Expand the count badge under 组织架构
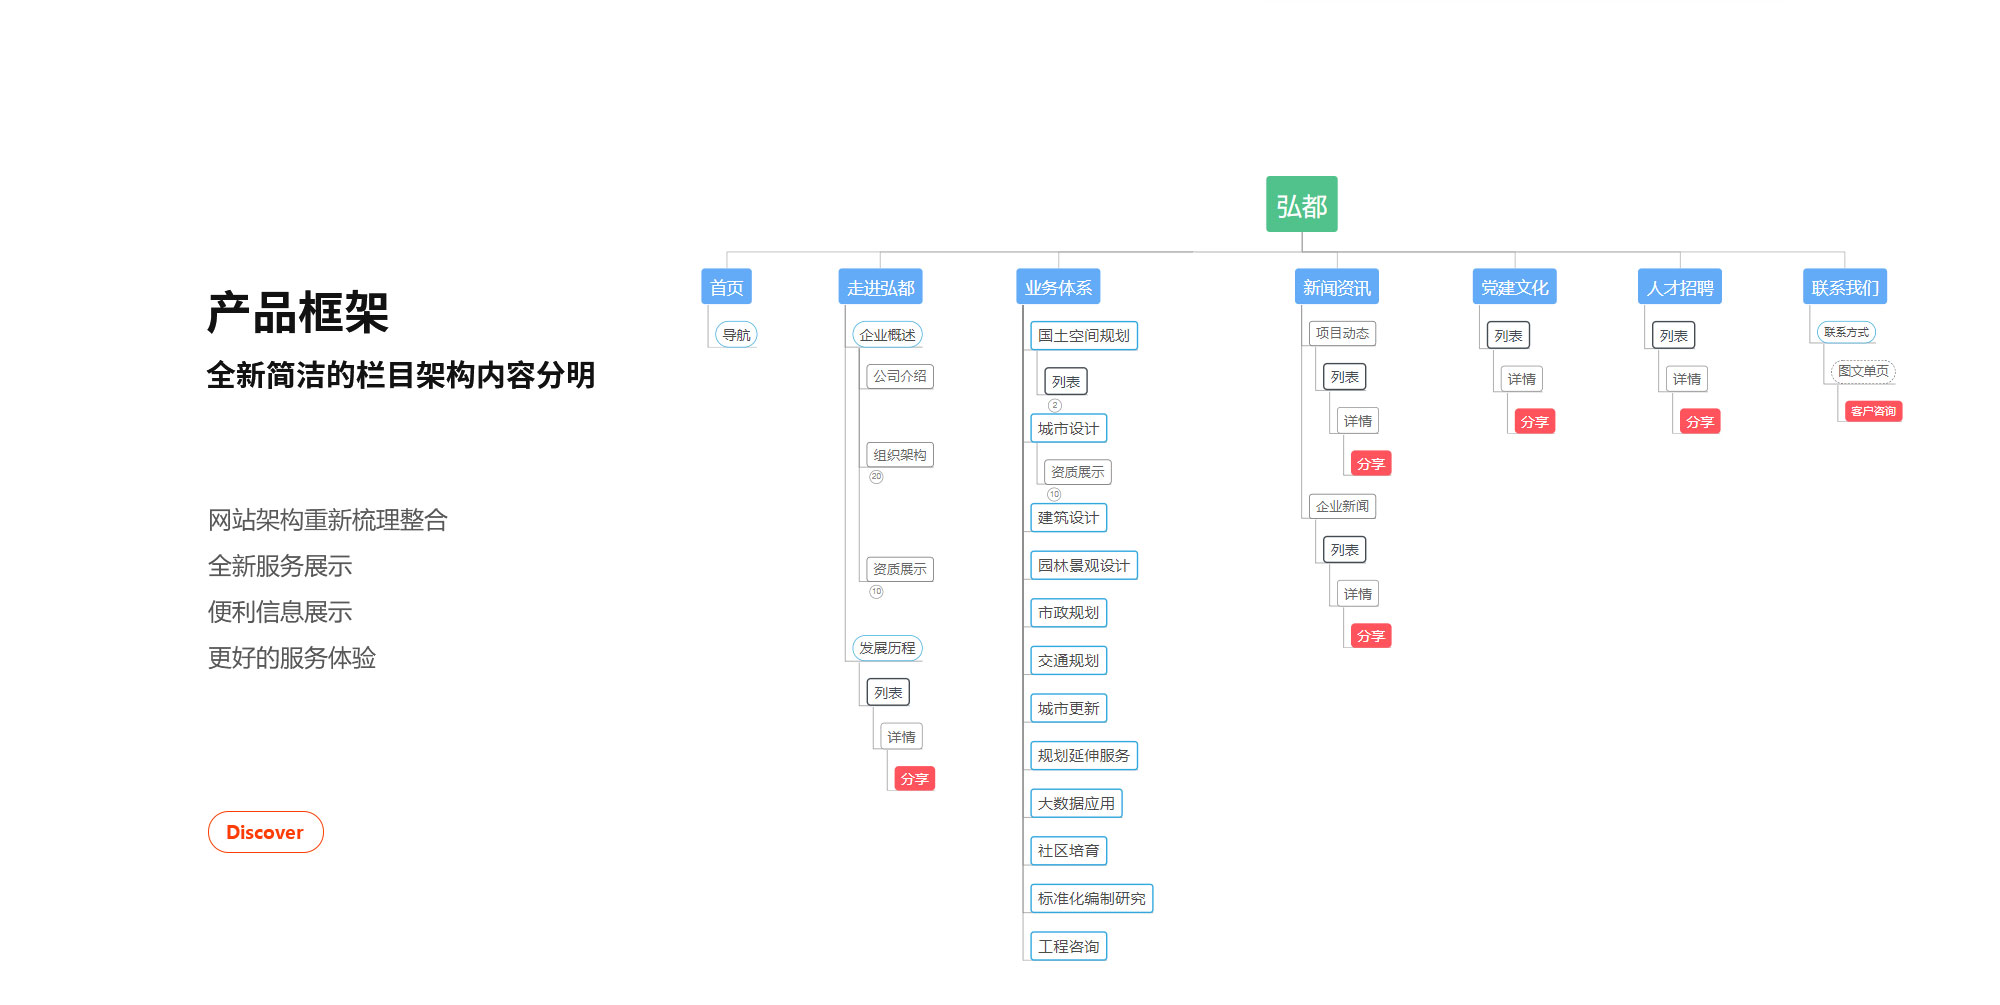Viewport: 2000px width, 1005px height. 876,477
